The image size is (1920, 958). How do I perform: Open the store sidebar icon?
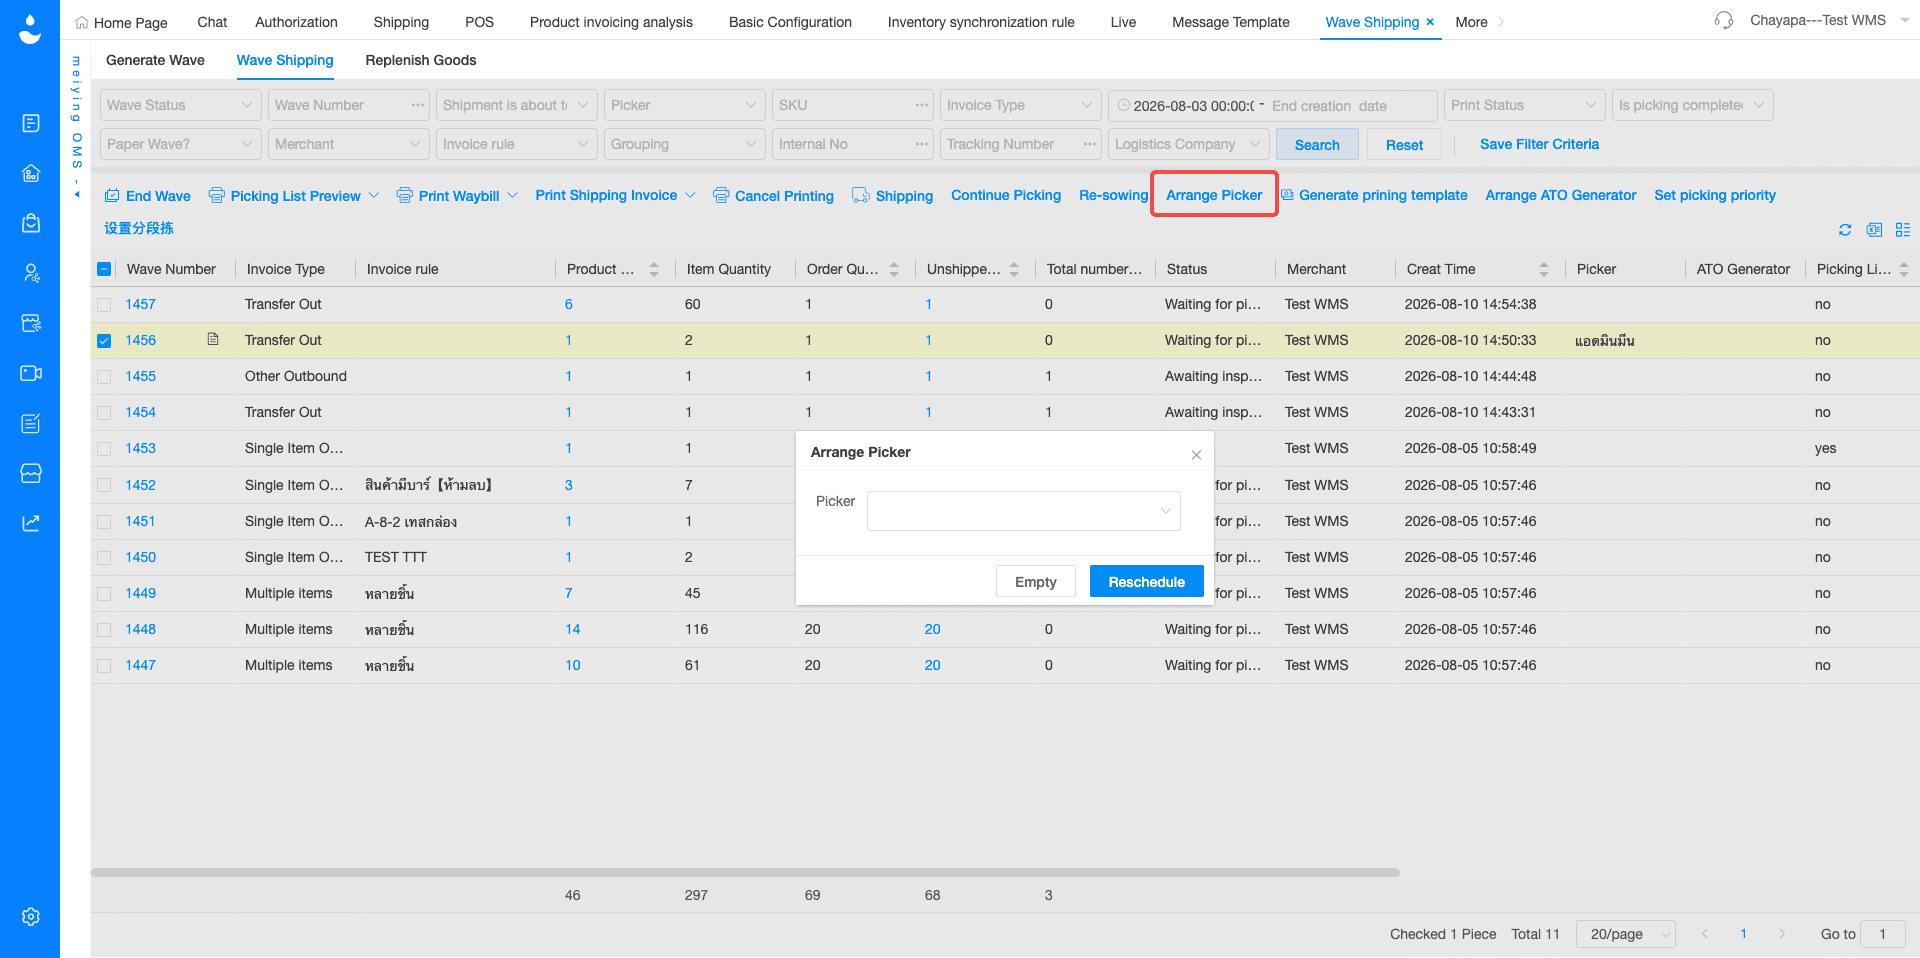click(x=31, y=473)
